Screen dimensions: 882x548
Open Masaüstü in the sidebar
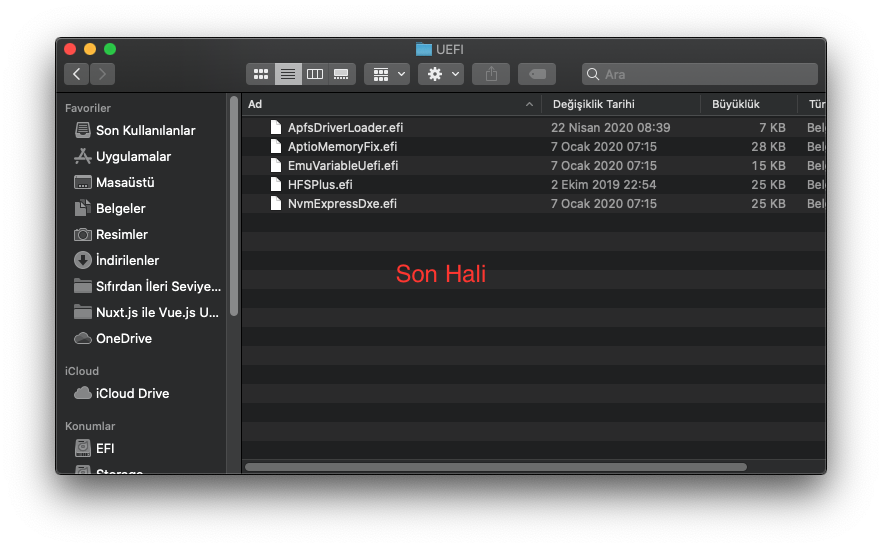(125, 183)
